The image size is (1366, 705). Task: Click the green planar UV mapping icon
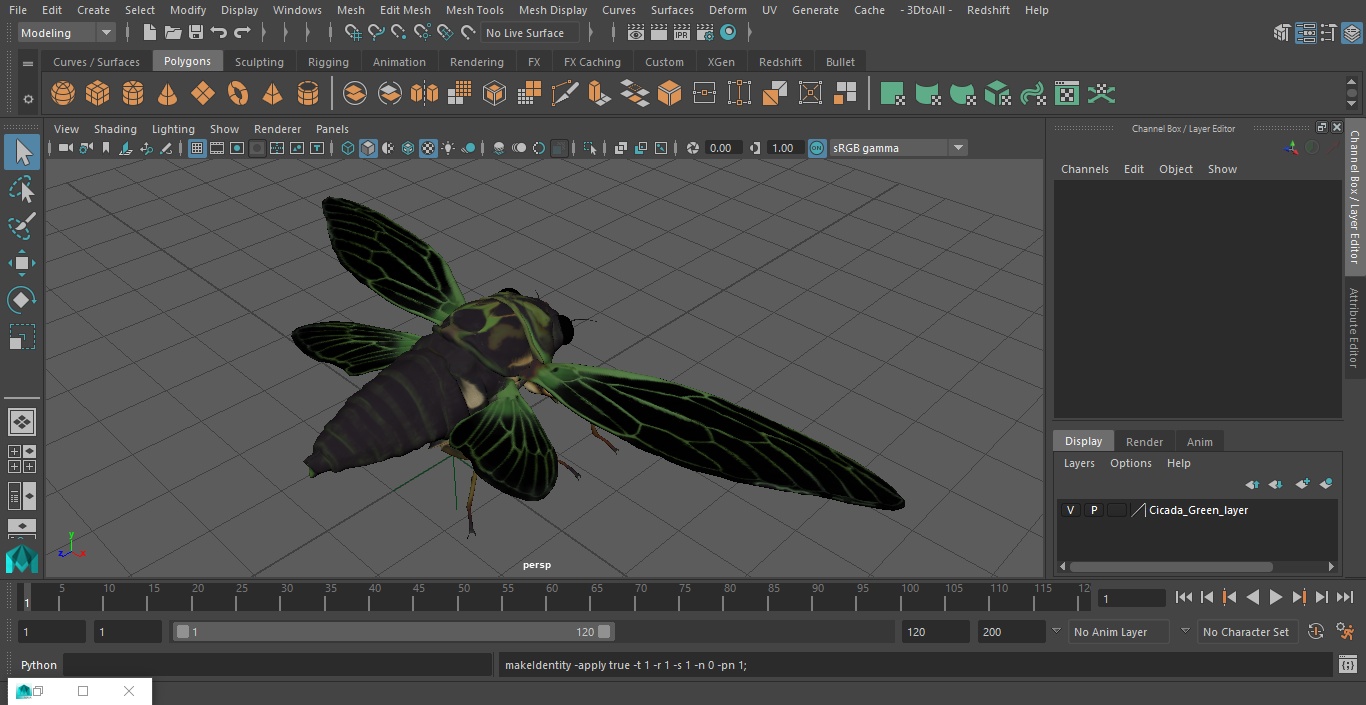[x=892, y=94]
